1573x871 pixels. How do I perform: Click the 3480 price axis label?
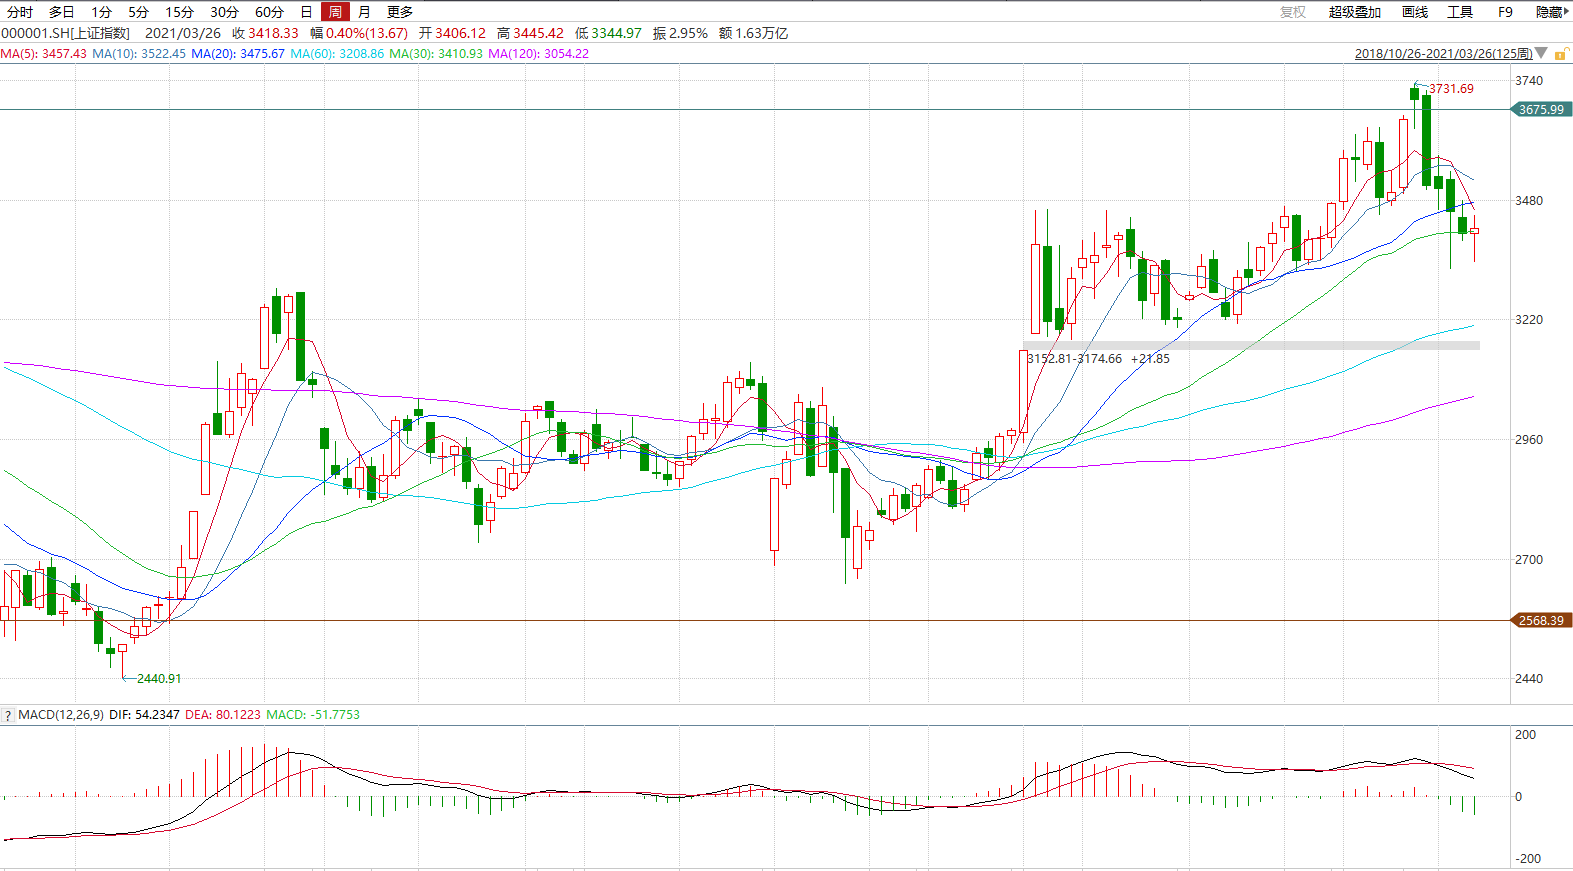point(1529,201)
